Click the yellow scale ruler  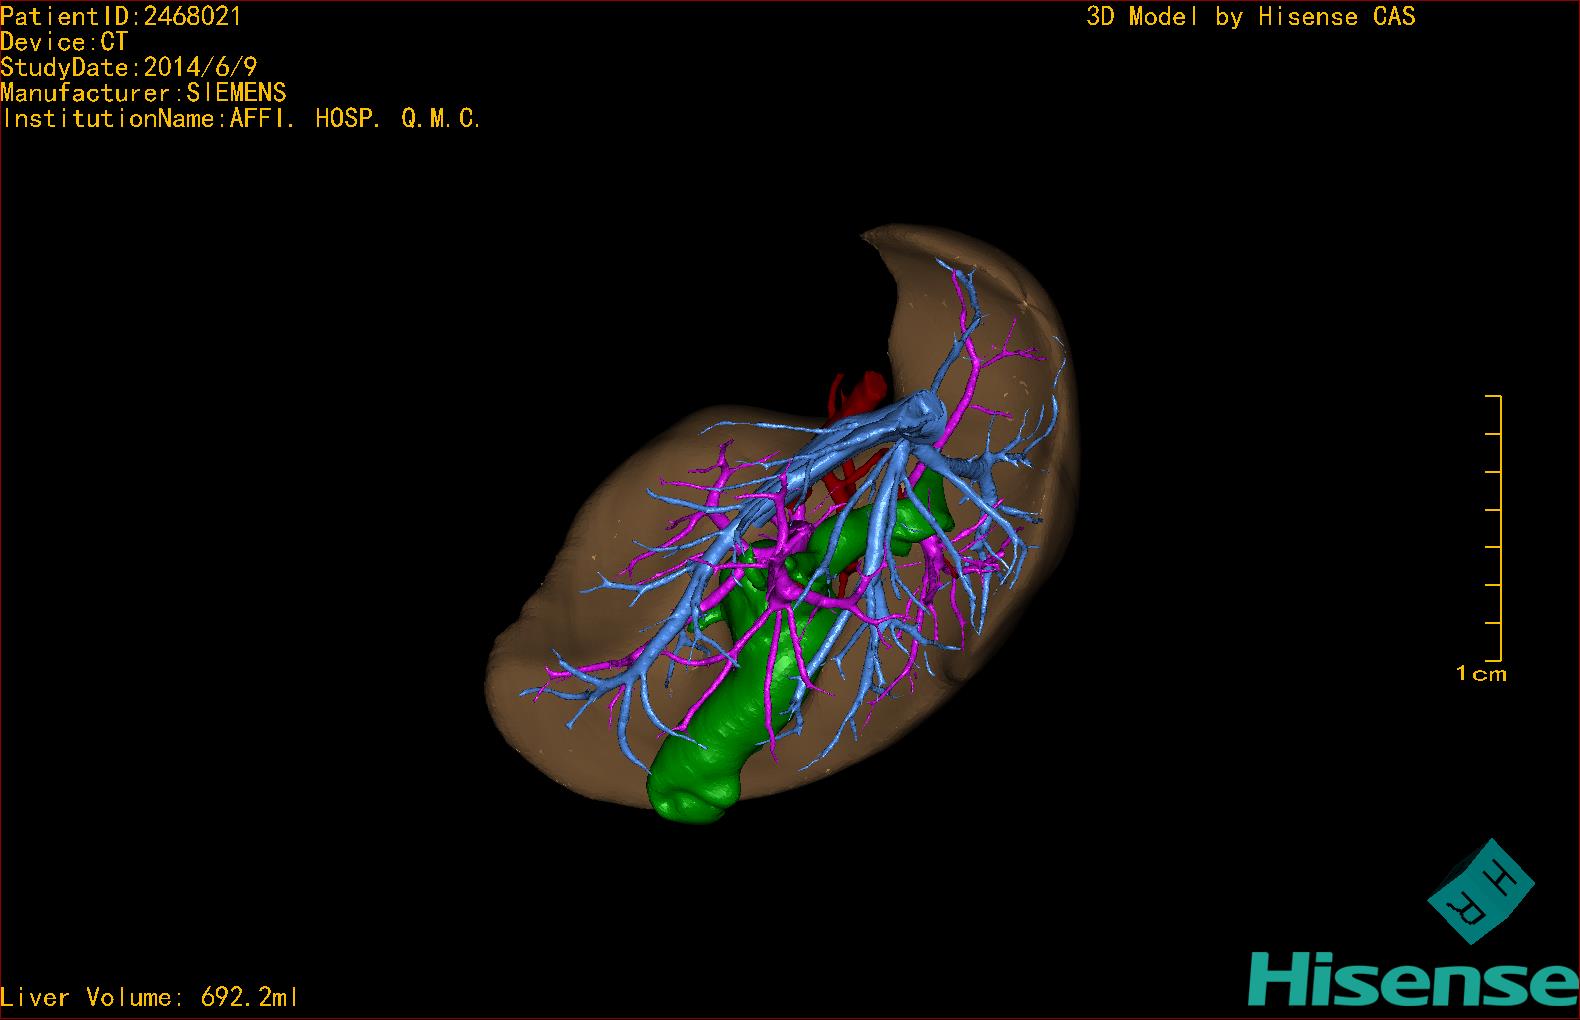click(1494, 528)
